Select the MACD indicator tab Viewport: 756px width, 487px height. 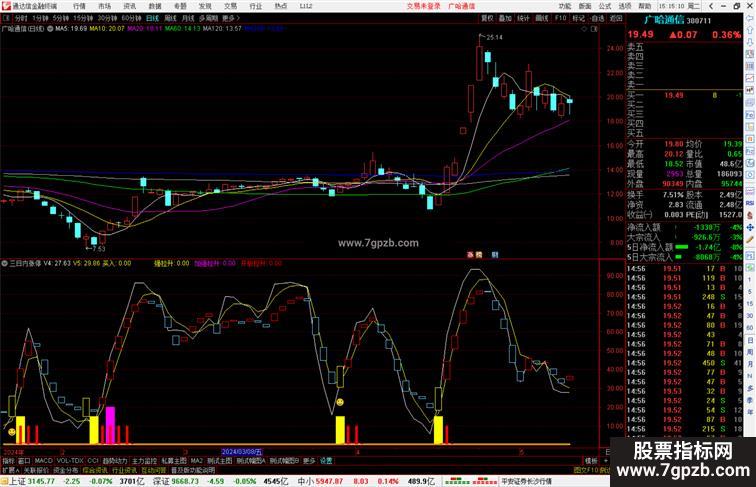click(43, 461)
